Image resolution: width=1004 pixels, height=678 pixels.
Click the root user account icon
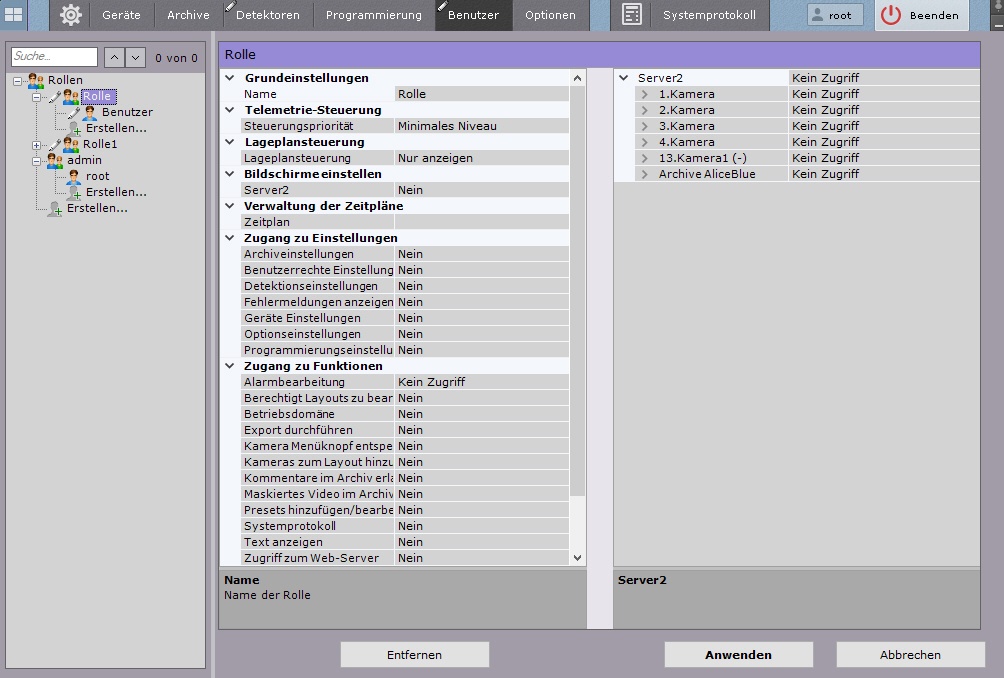pyautogui.click(x=819, y=16)
